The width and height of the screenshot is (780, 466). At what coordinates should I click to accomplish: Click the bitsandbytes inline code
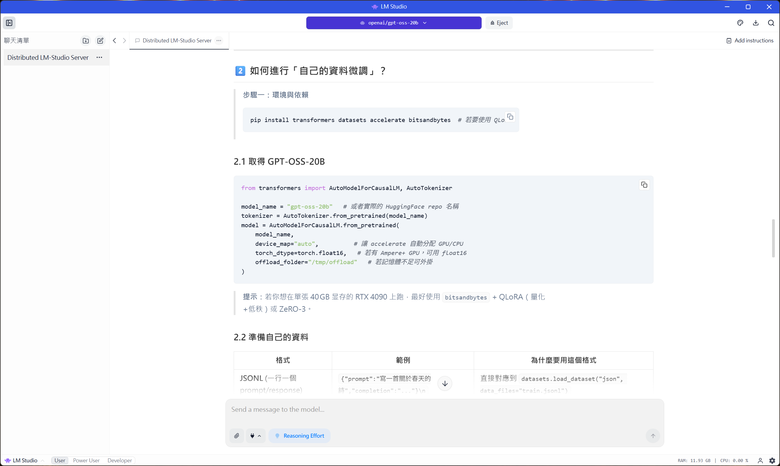[466, 297]
